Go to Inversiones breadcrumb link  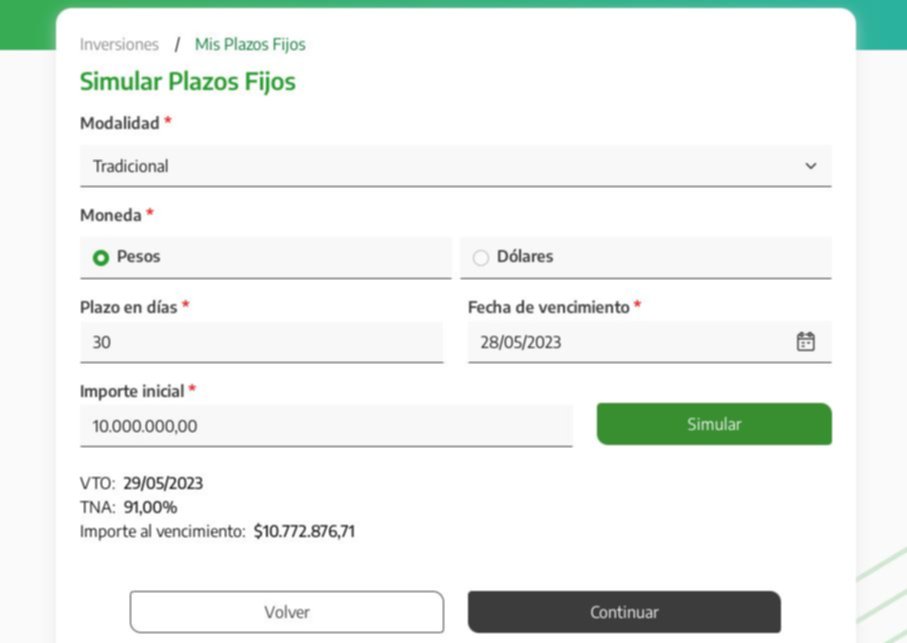119,45
